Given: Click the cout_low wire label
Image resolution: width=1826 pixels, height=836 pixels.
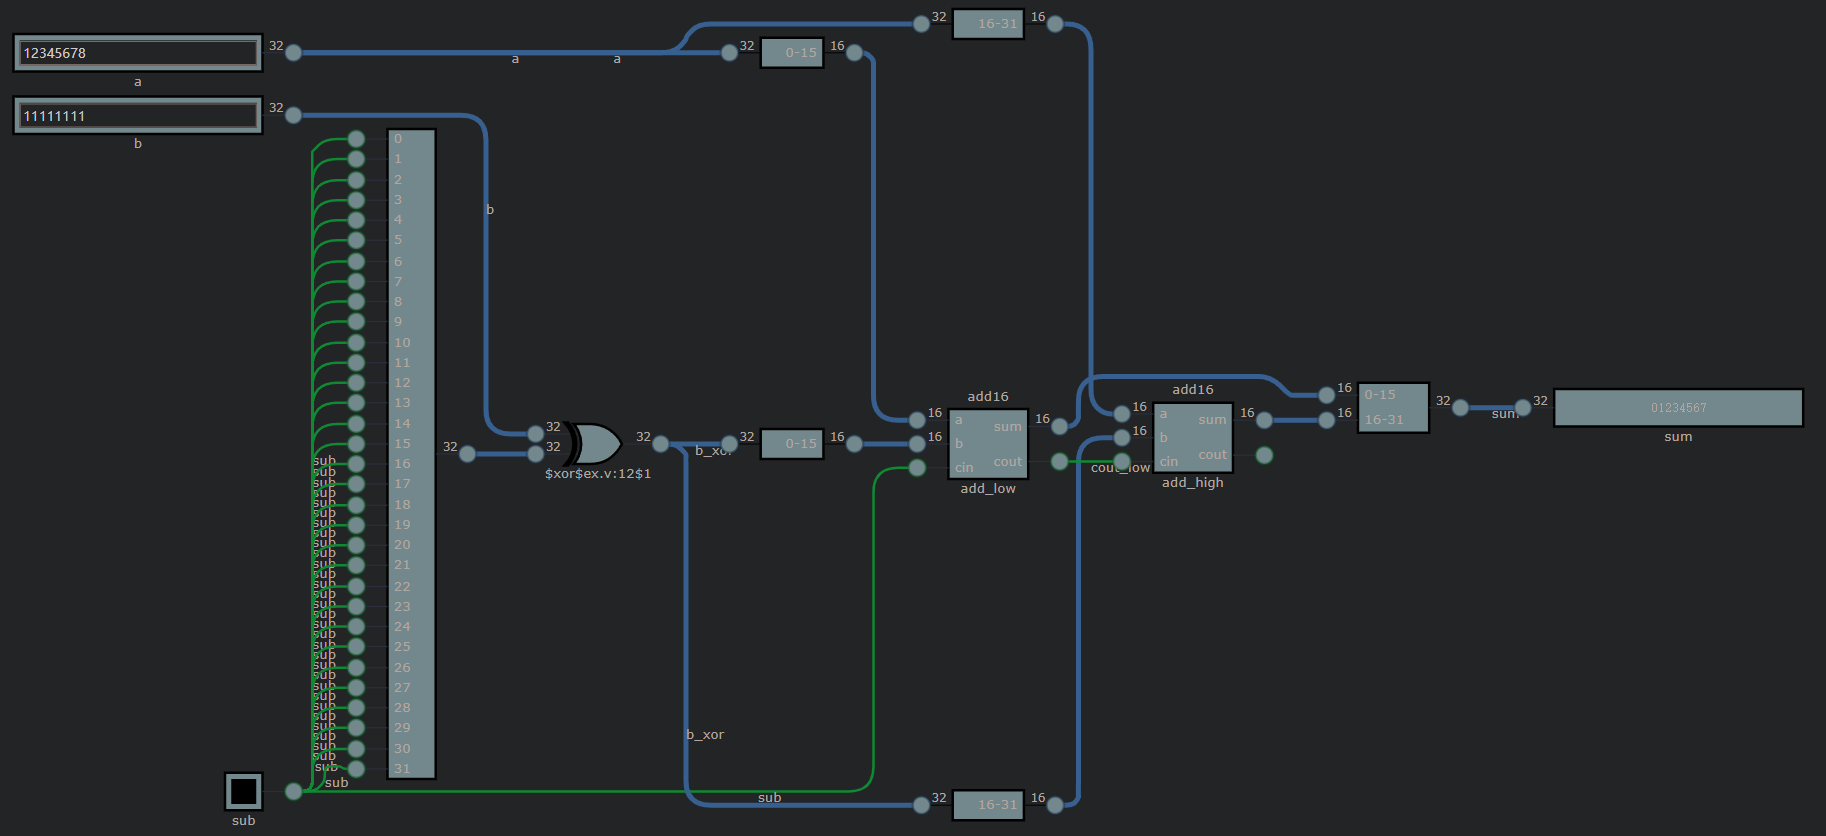Looking at the screenshot, I should coord(1120,468).
